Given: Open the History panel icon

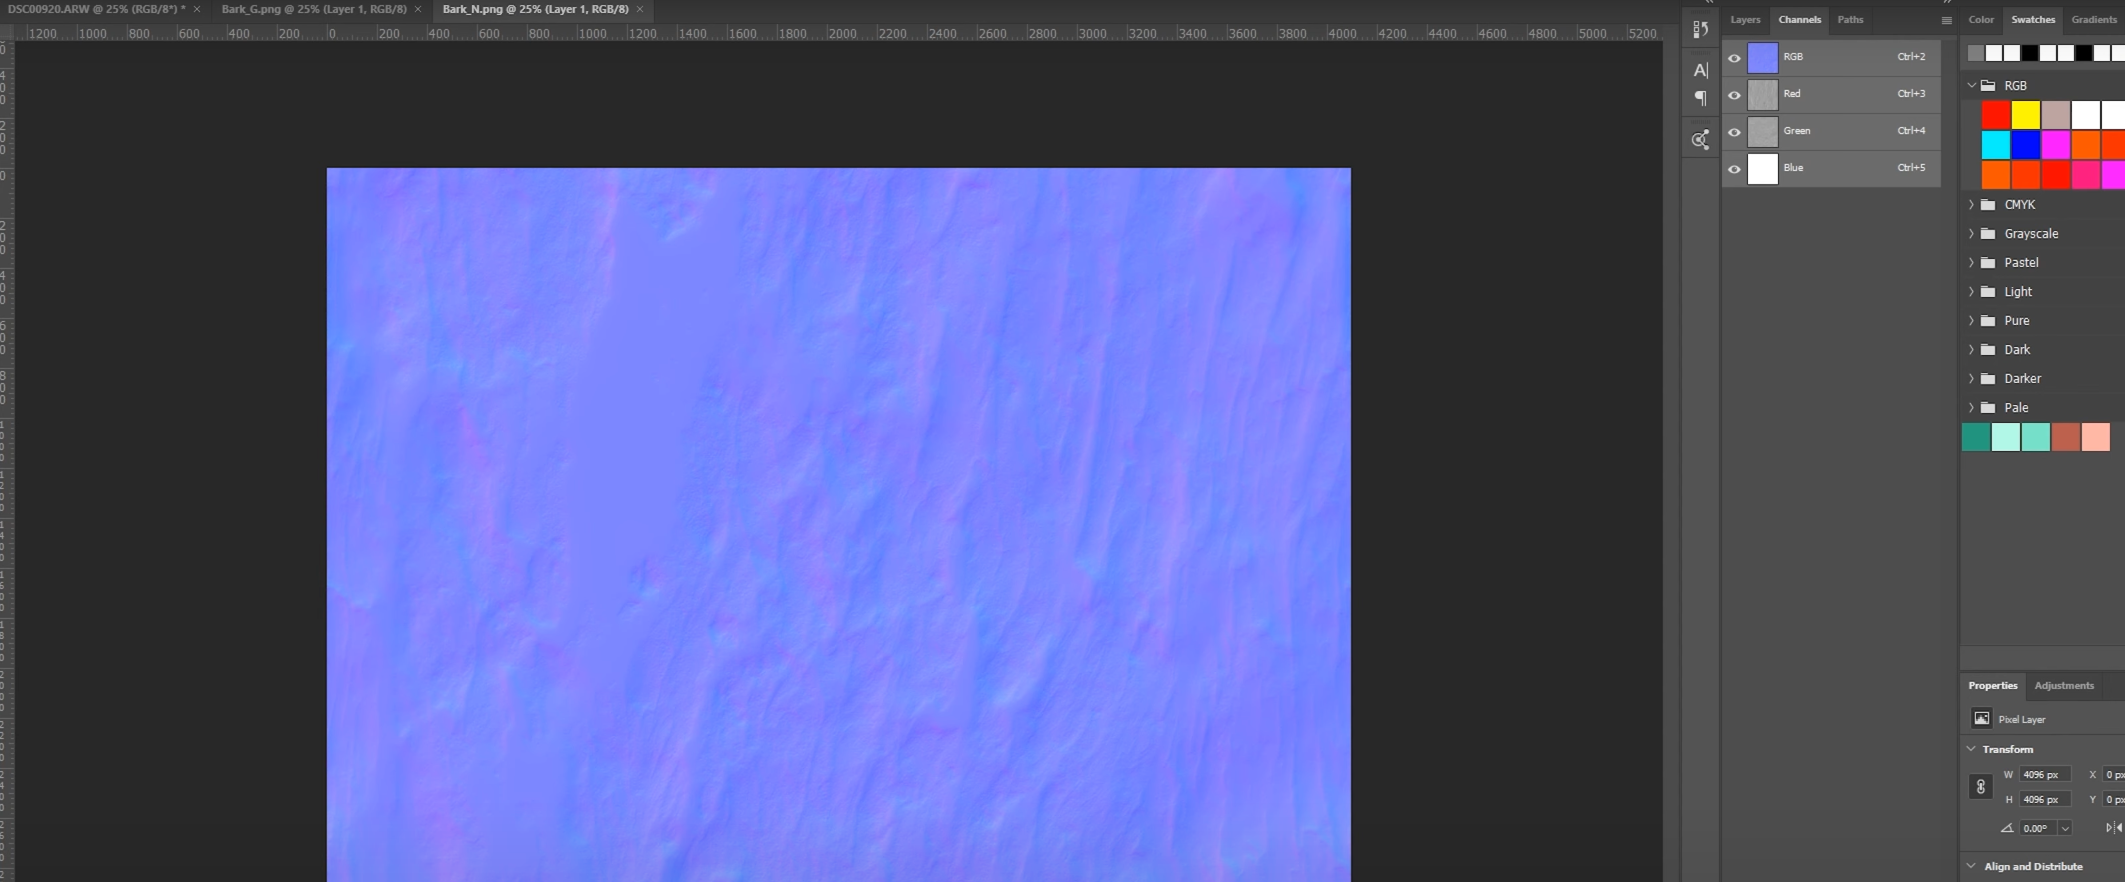Looking at the screenshot, I should (1700, 29).
